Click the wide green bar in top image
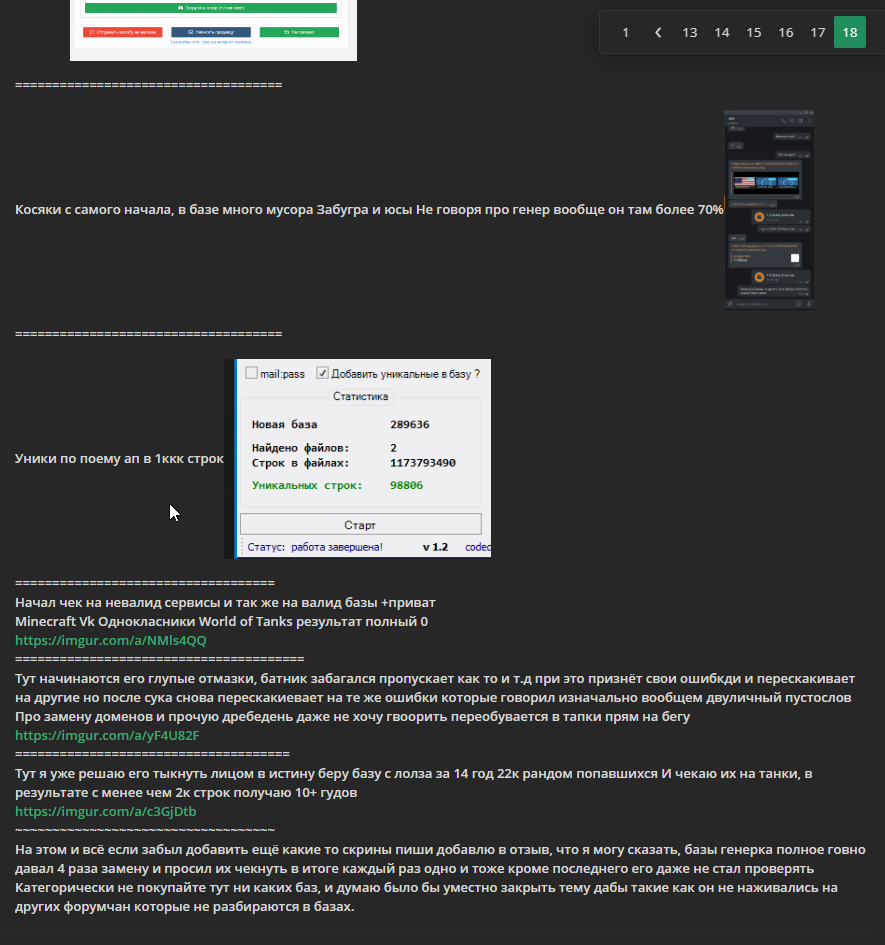The image size is (885, 945). pos(210,8)
